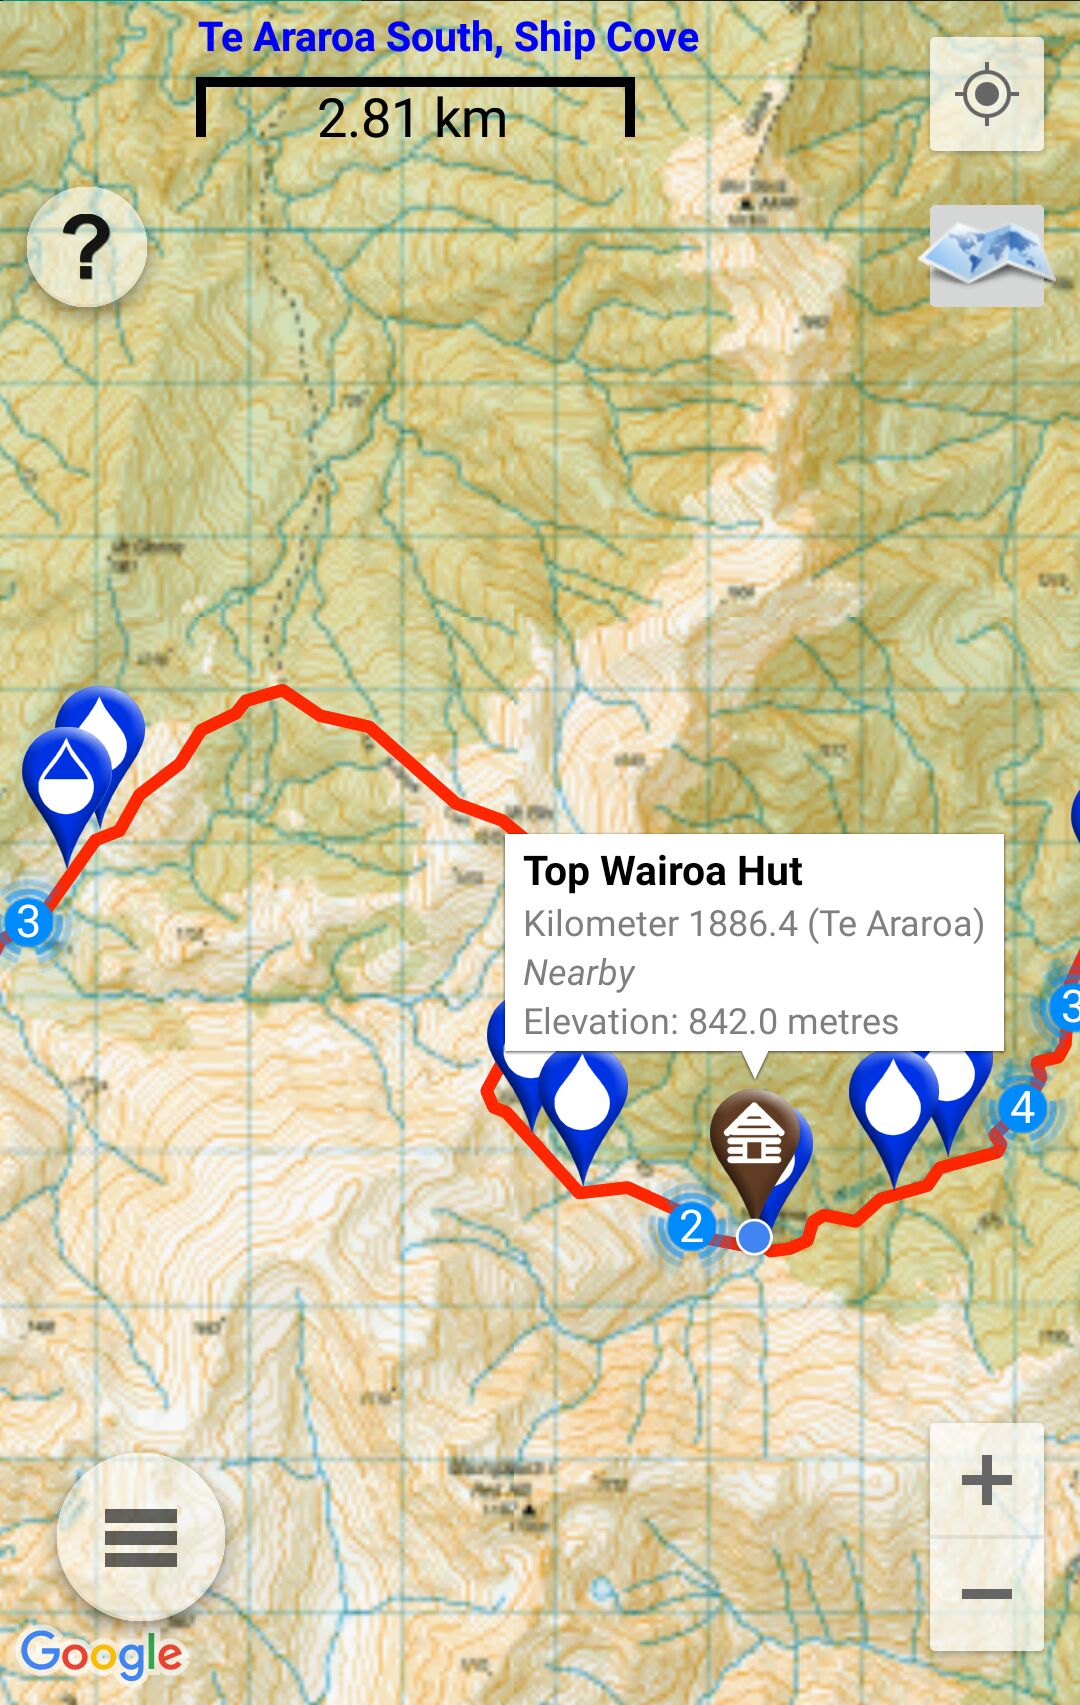This screenshot has width=1080, height=1705.
Task: Select the brown Top Wairoa Hut marker
Action: click(754, 1150)
